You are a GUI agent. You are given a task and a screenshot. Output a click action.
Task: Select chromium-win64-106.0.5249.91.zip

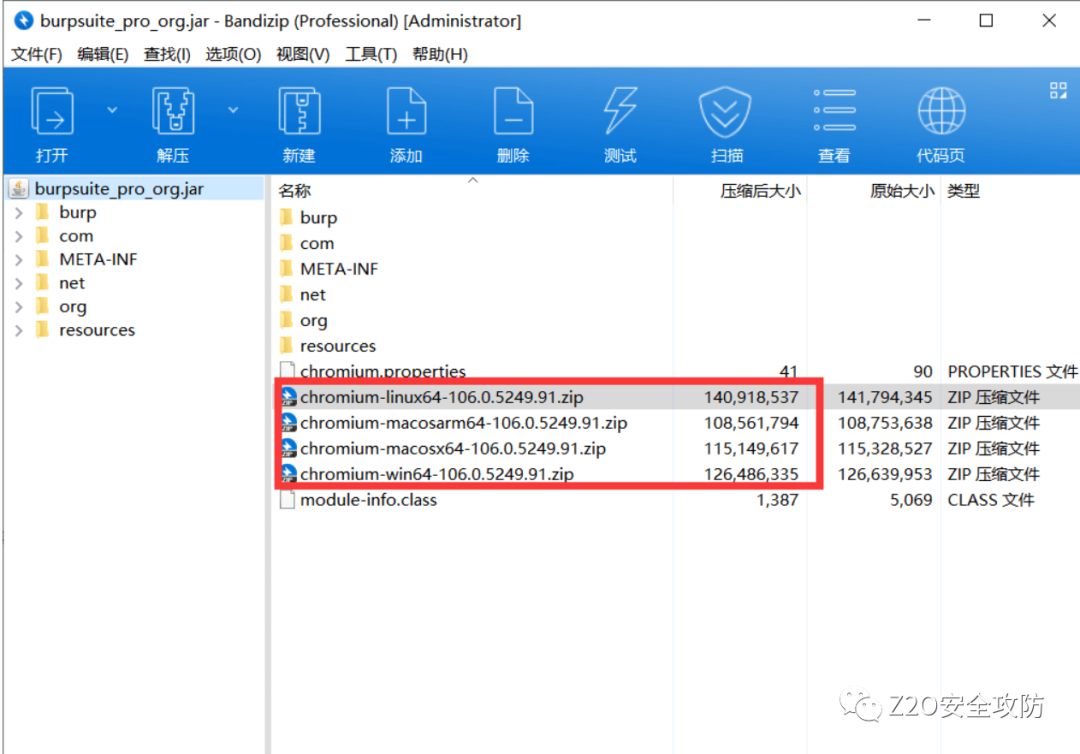[x=437, y=474]
